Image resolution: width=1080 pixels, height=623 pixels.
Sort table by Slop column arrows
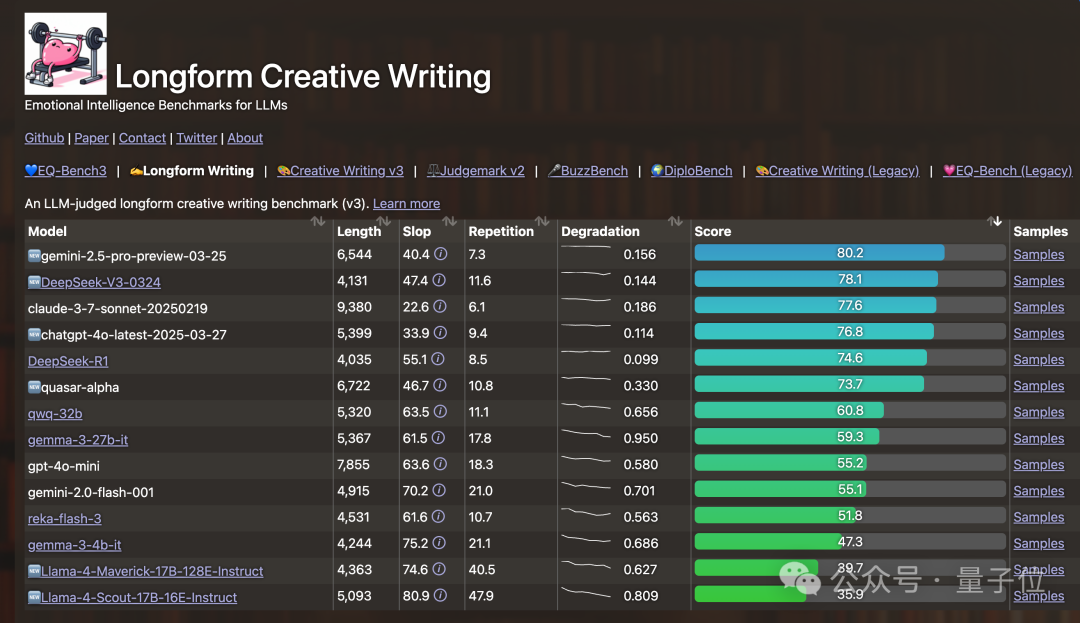click(450, 221)
